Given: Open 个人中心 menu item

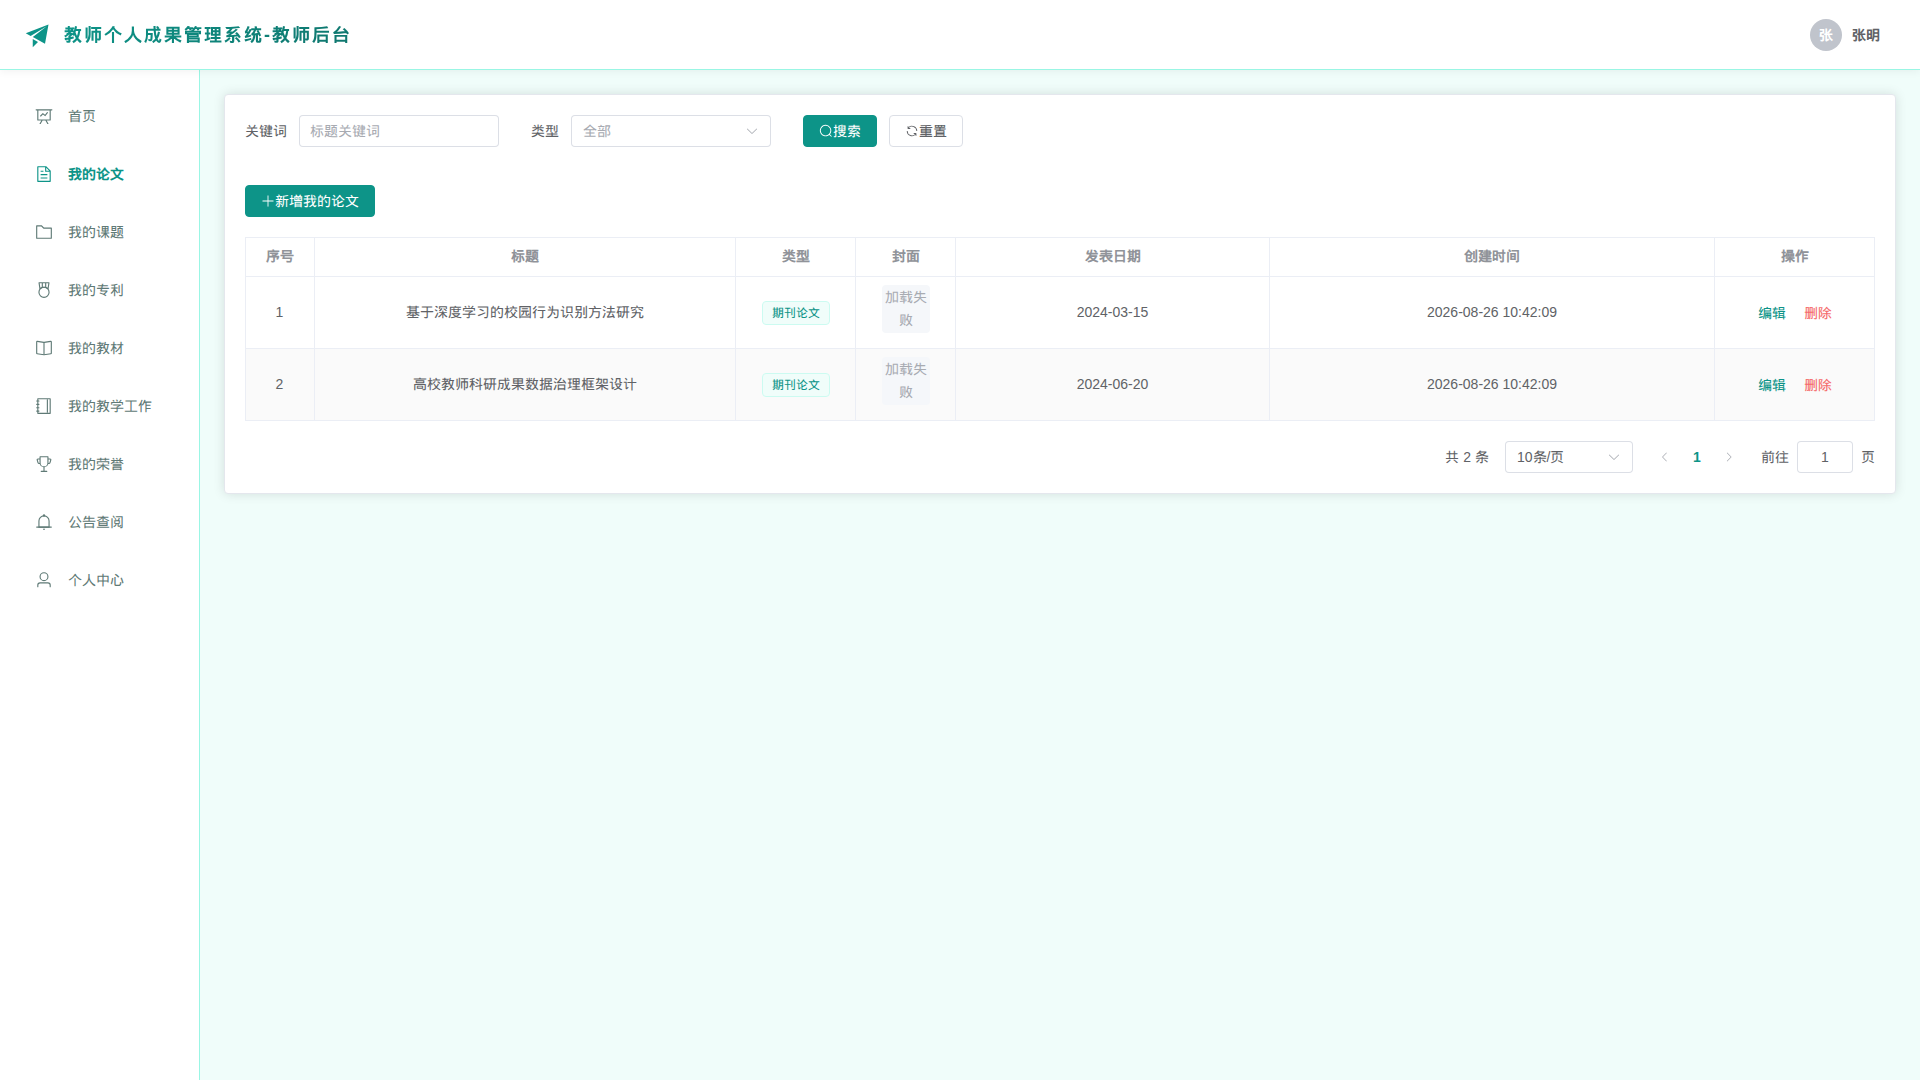Looking at the screenshot, I should [100, 580].
